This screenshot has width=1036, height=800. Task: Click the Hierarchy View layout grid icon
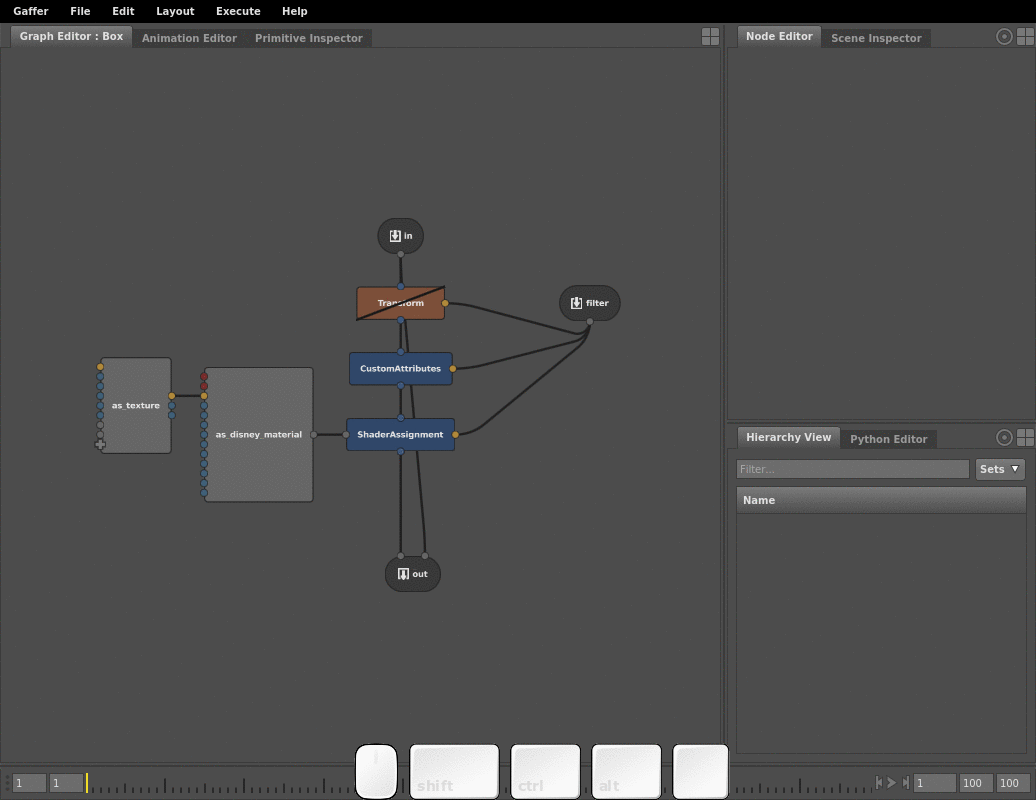(x=1025, y=438)
